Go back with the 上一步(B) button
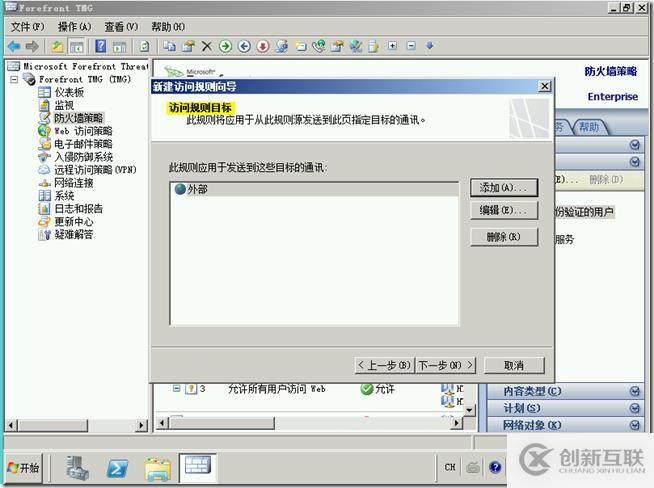Viewport: 654px width, 488px height. tap(385, 365)
